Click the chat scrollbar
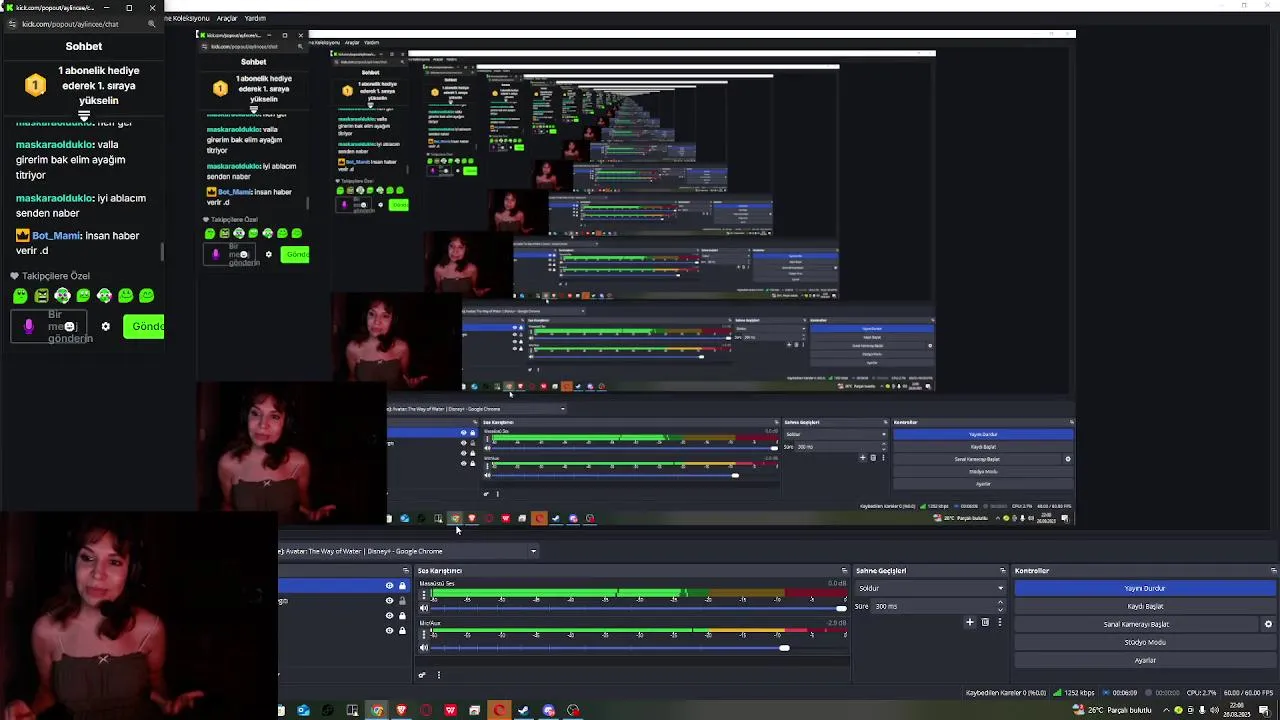Image resolution: width=1280 pixels, height=720 pixels. (x=161, y=250)
